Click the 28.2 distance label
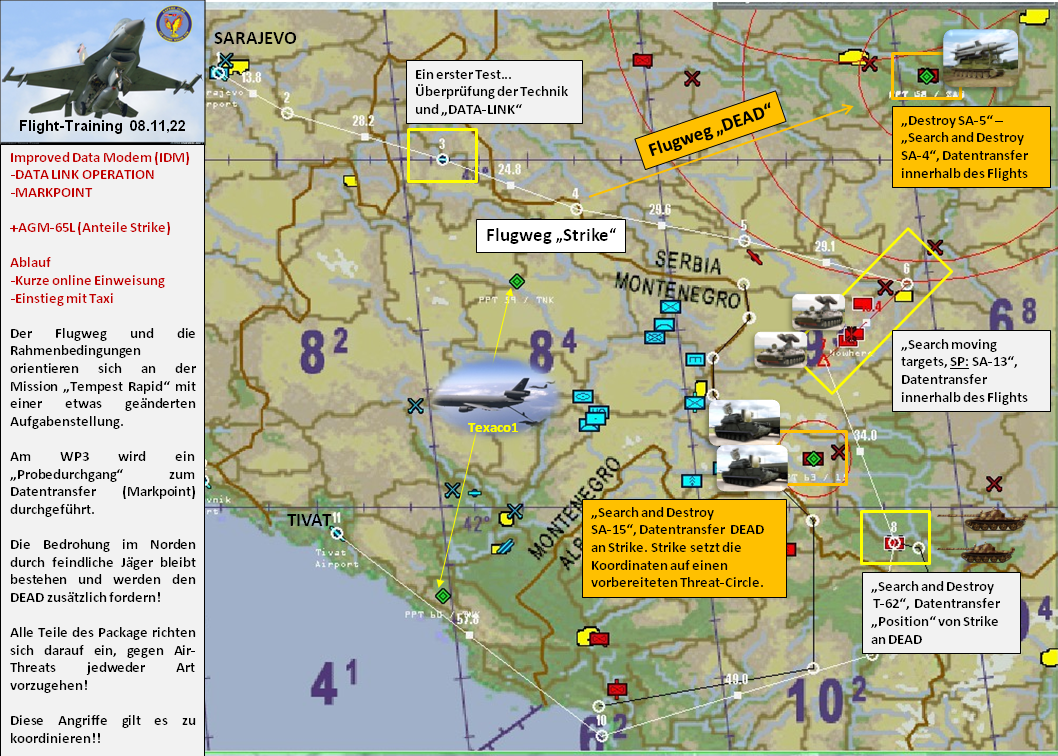 [363, 122]
